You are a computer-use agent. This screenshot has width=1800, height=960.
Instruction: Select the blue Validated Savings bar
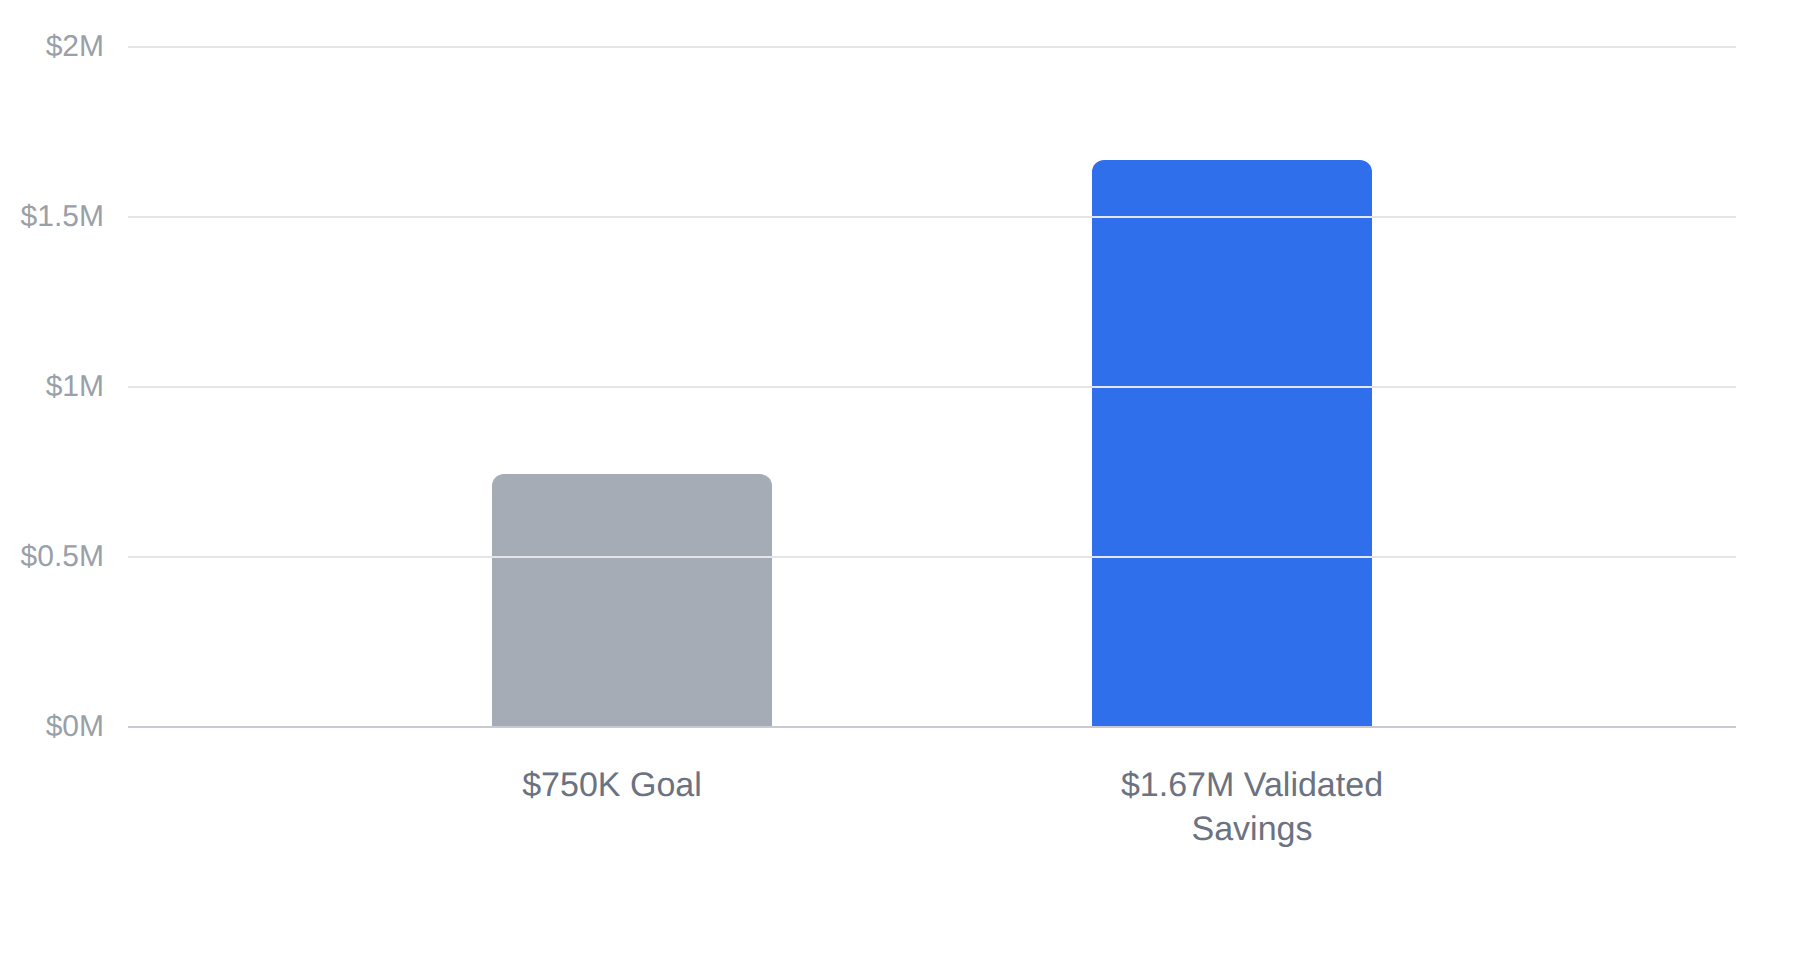tap(1232, 443)
